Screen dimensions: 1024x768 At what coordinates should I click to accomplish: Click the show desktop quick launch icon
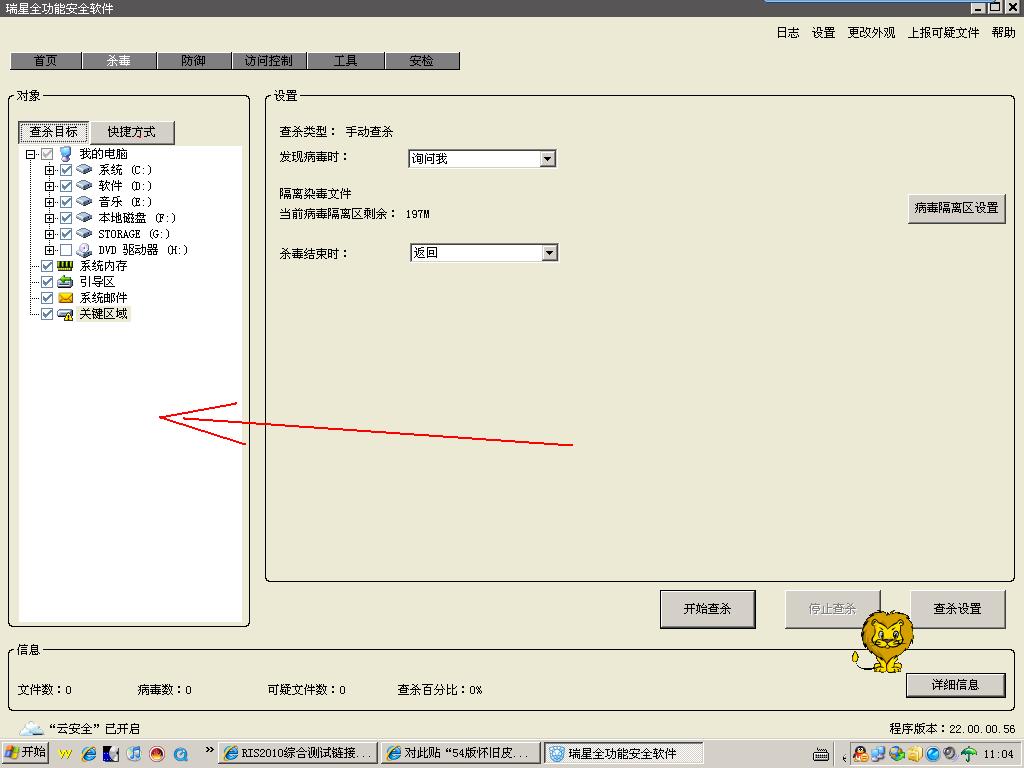(111, 754)
